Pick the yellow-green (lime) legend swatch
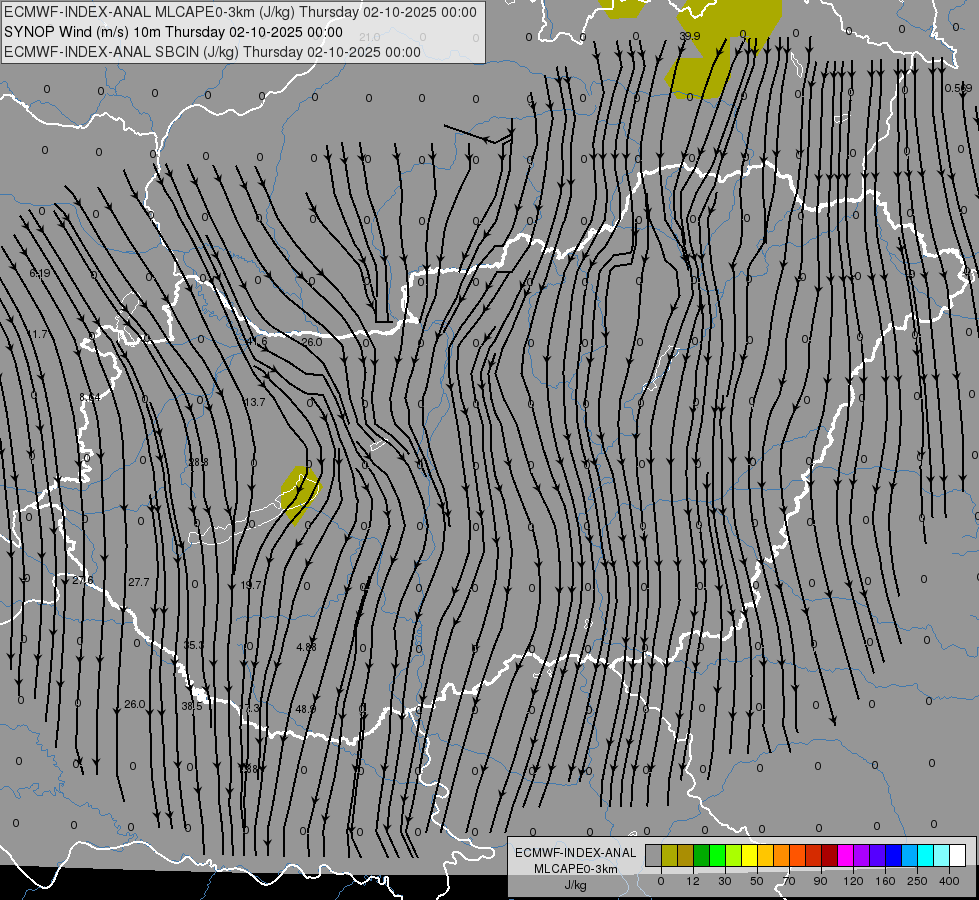This screenshot has height=900, width=979. tap(734, 855)
